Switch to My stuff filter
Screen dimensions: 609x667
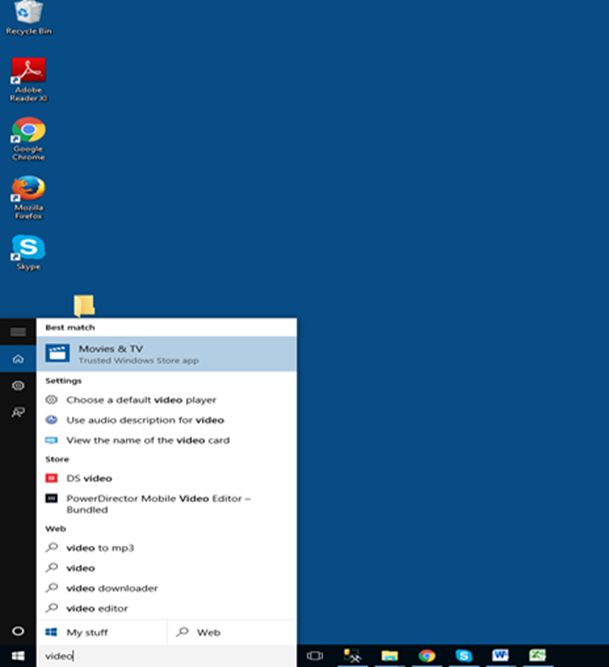point(102,633)
